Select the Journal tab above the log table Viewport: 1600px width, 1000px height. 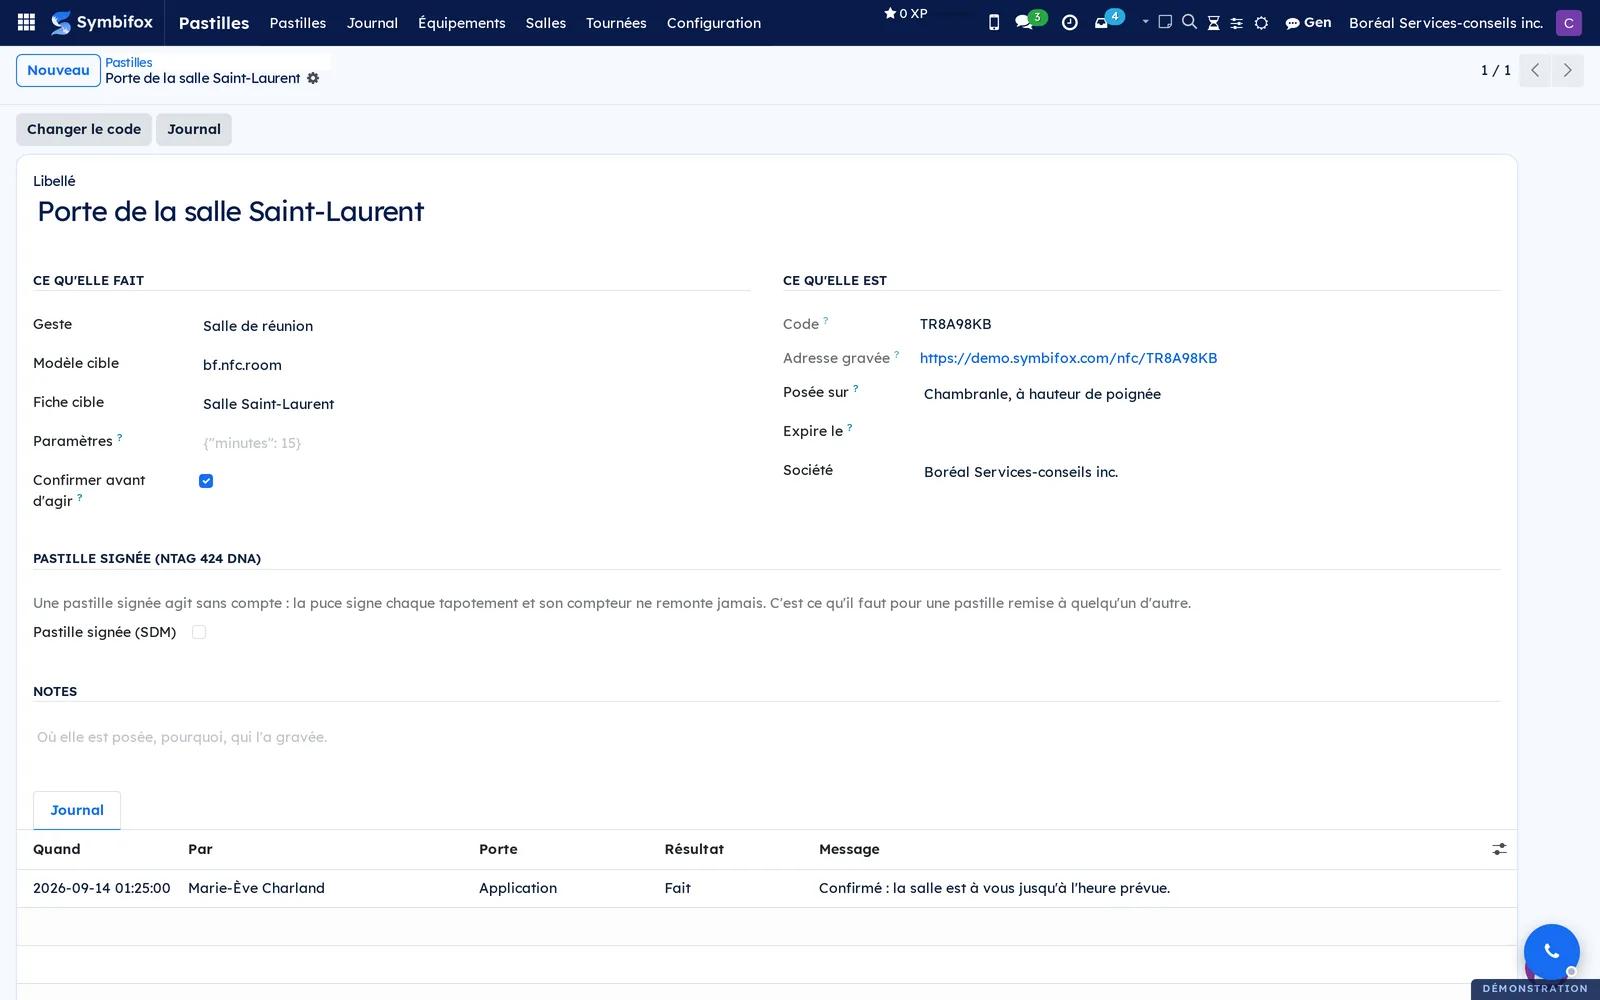(77, 810)
